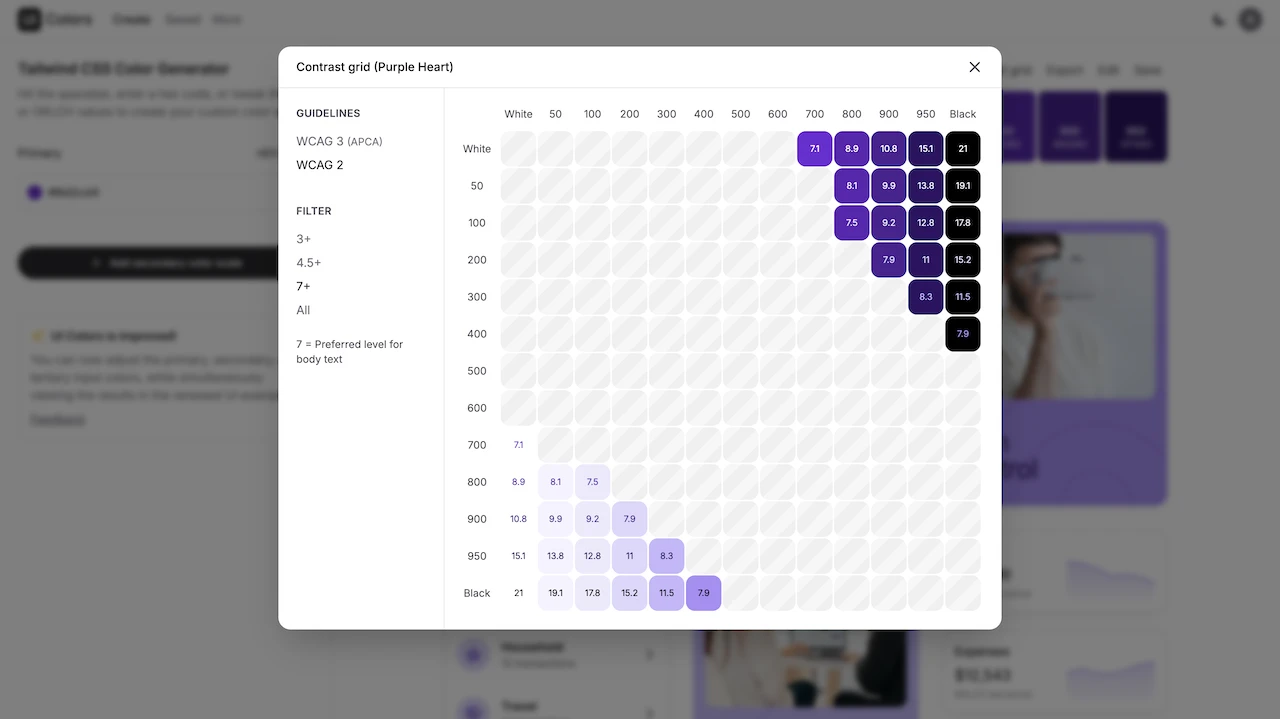1280x719 pixels.
Task: Select the WCAG 3 (APCA) guideline
Action: pyautogui.click(x=339, y=141)
